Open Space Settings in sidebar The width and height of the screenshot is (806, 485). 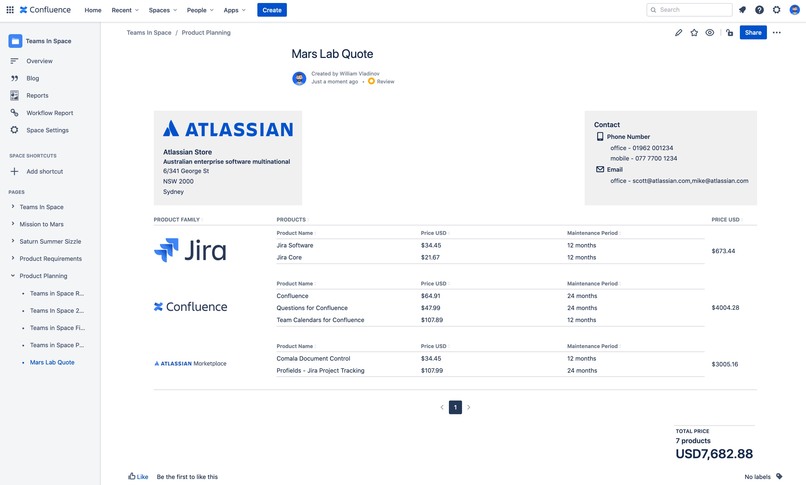(47, 130)
